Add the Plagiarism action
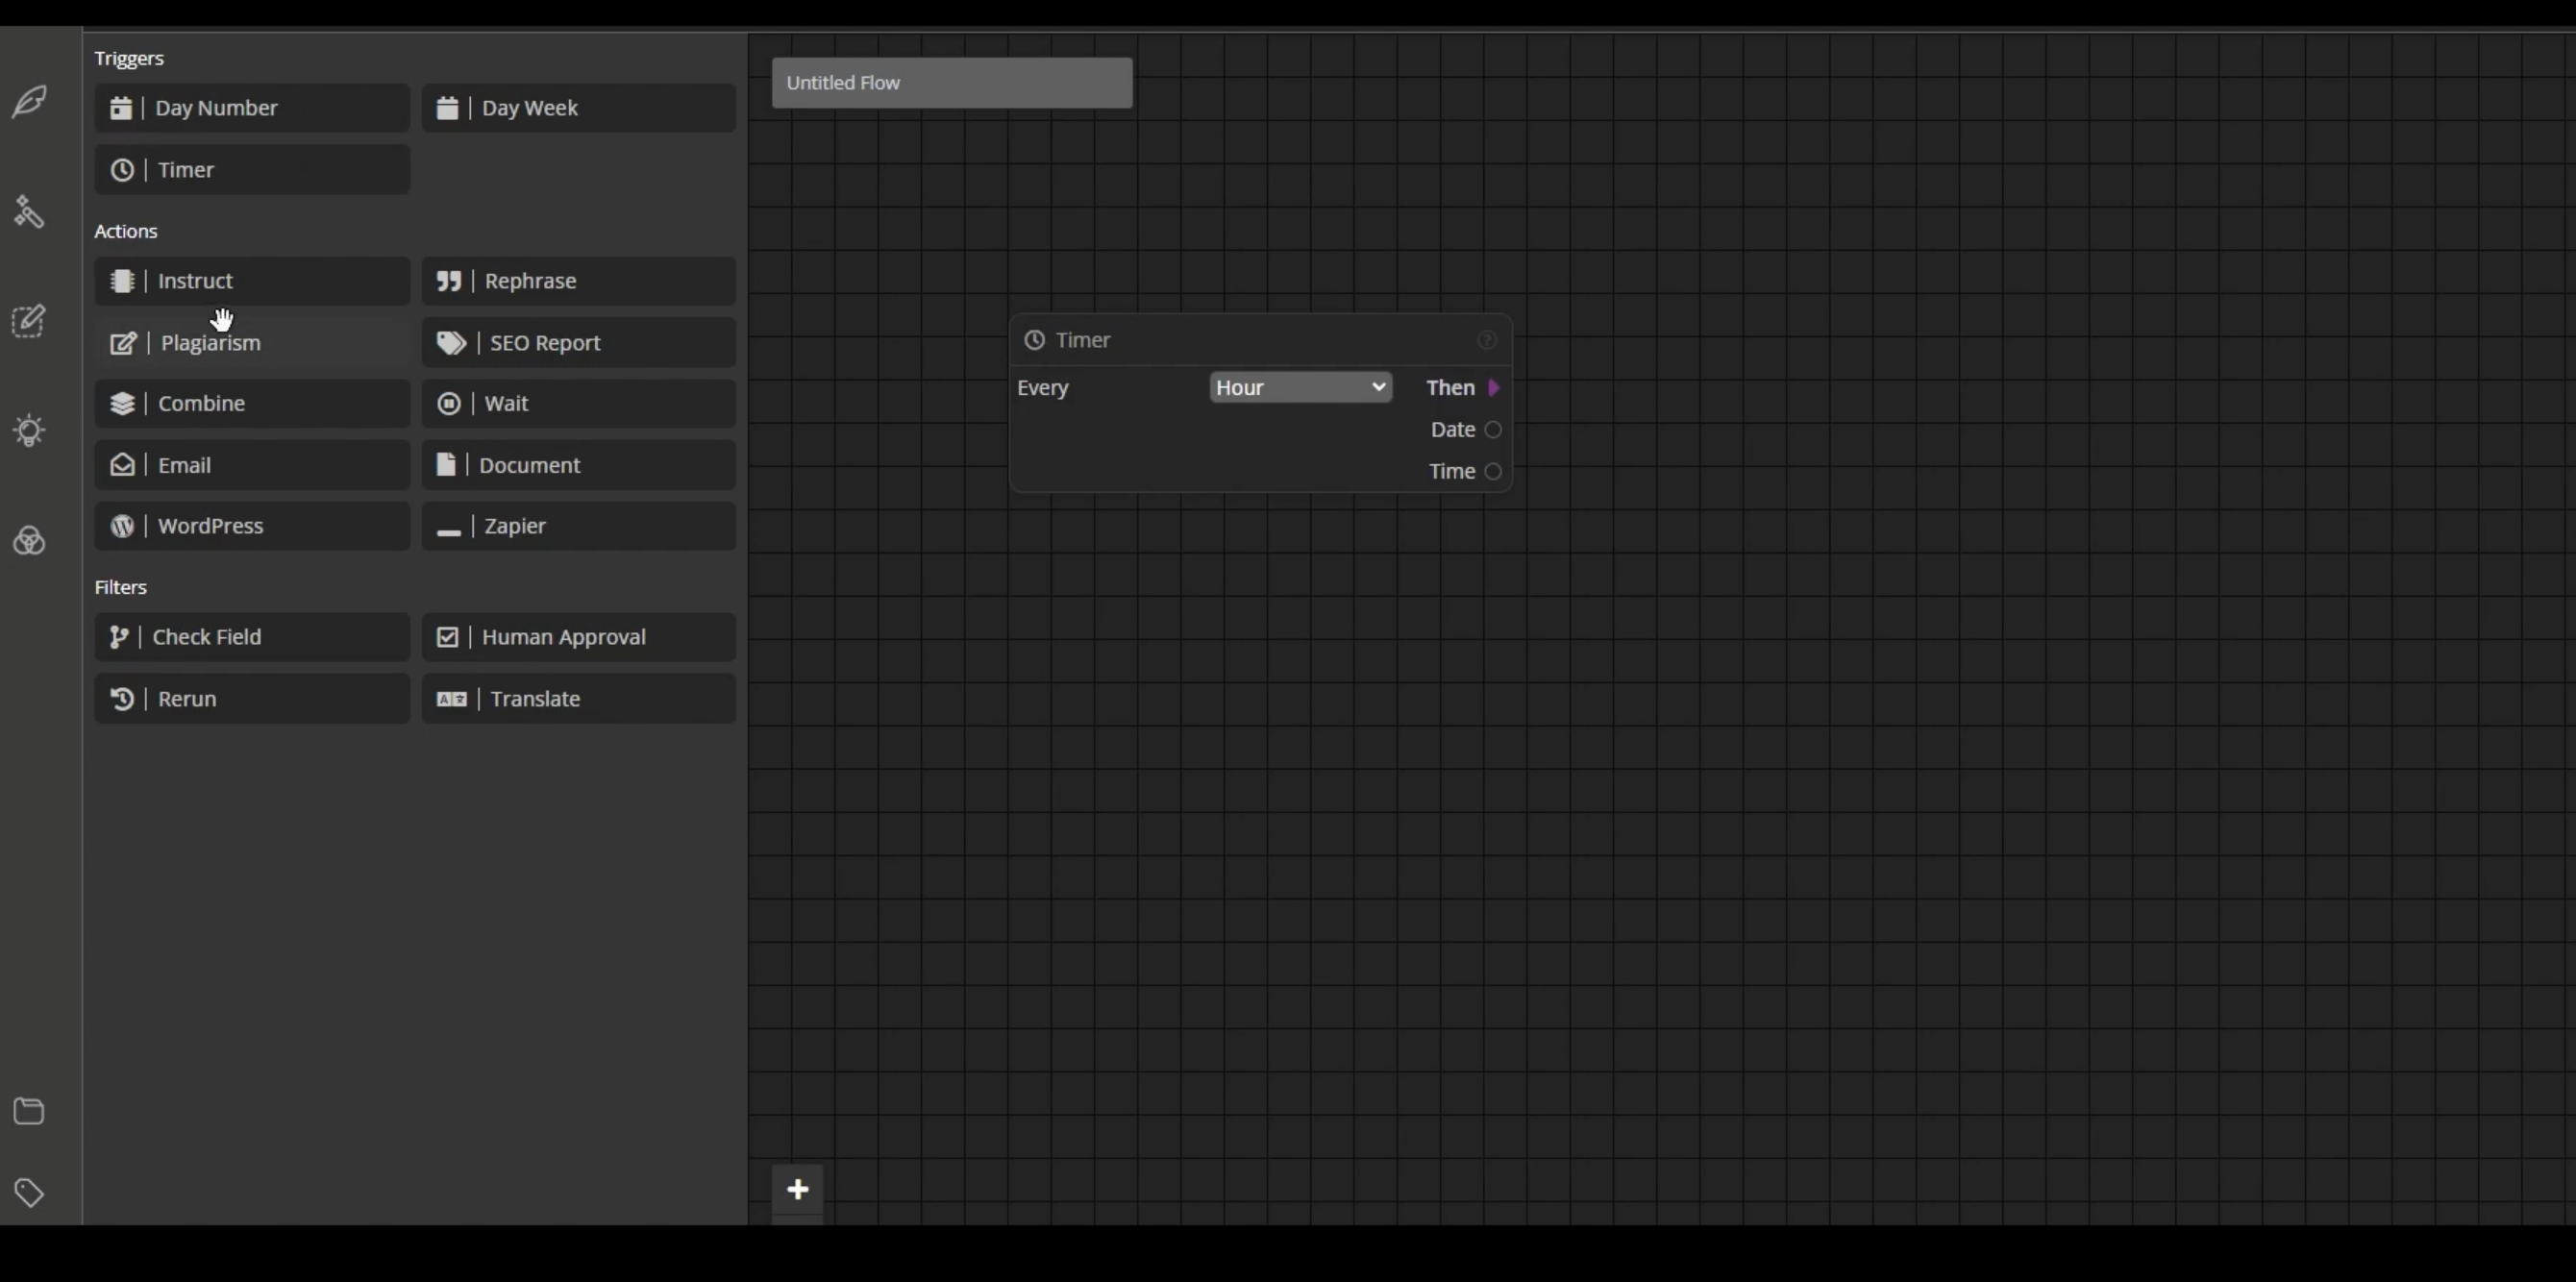The width and height of the screenshot is (2576, 1282). click(x=252, y=343)
